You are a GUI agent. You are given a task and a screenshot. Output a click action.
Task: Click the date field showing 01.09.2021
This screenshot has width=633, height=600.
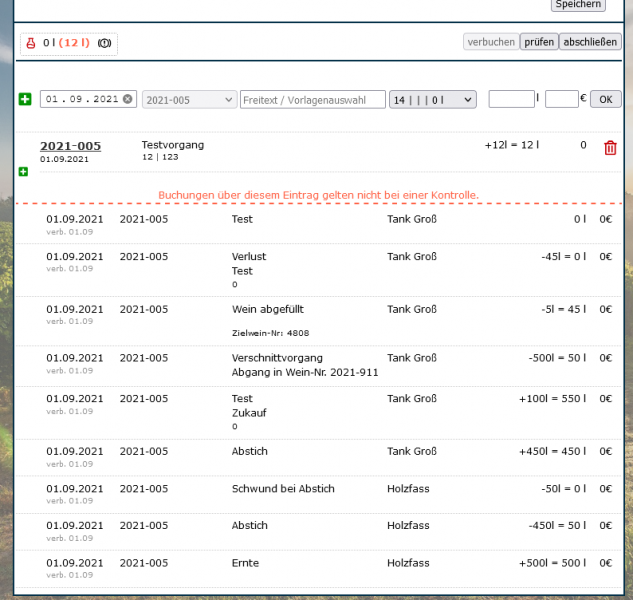tap(80, 99)
